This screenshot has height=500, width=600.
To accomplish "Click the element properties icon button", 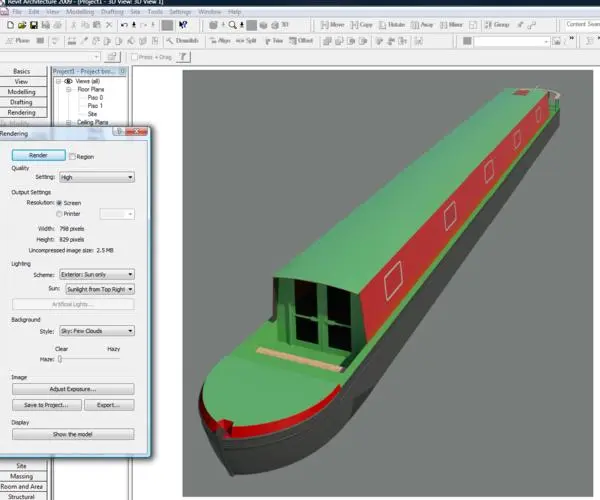I will tap(112, 57).
